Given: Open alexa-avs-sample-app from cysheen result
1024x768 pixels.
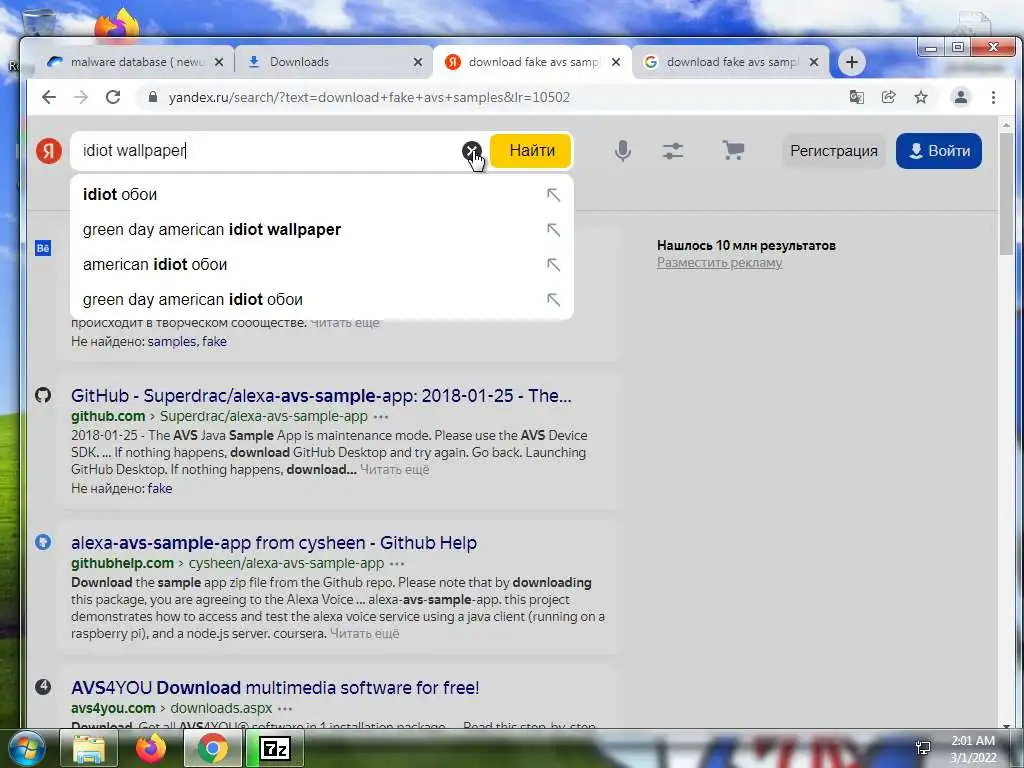Looking at the screenshot, I should coord(274,543).
